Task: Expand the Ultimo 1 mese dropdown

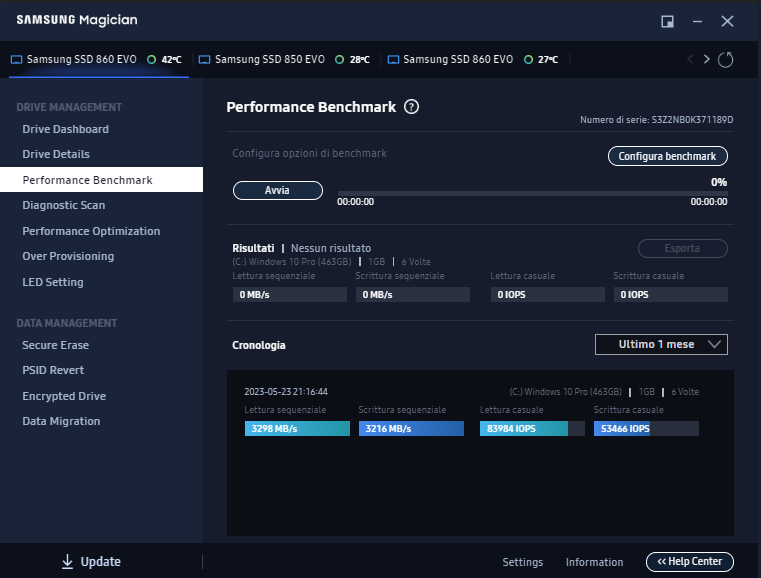Action: tap(661, 345)
